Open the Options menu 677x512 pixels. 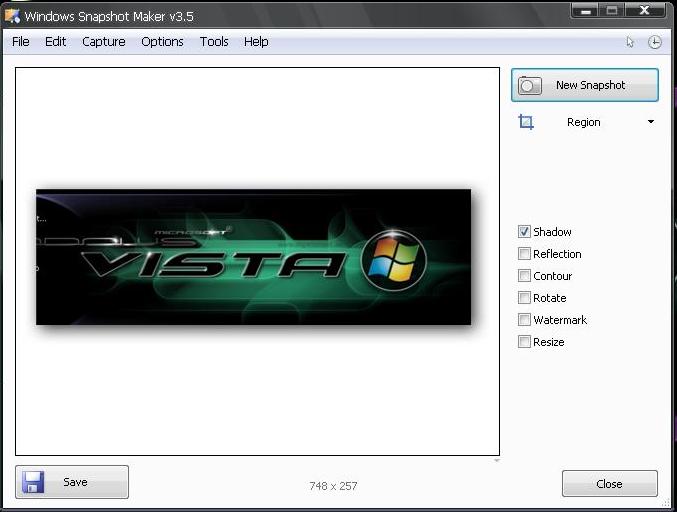click(x=162, y=41)
